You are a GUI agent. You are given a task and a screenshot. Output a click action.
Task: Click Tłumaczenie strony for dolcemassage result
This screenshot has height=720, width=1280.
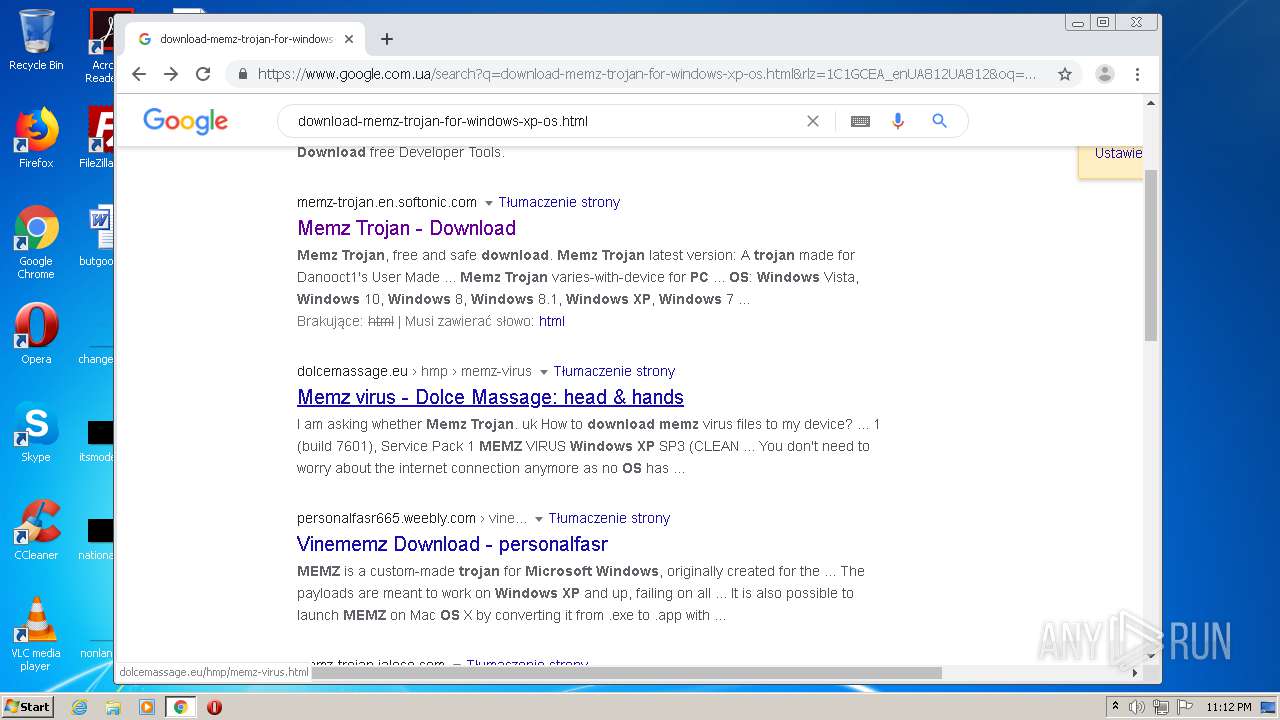pos(614,371)
